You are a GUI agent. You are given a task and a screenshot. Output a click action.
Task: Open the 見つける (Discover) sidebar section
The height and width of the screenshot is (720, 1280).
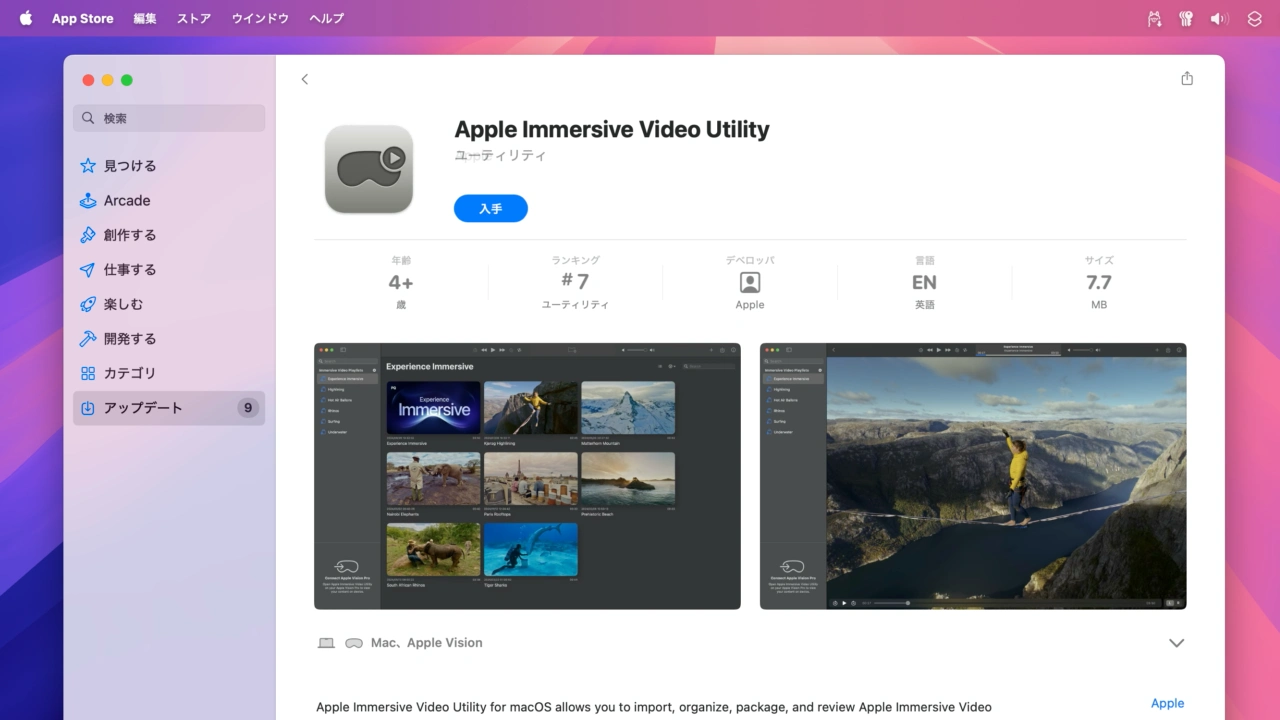point(130,166)
